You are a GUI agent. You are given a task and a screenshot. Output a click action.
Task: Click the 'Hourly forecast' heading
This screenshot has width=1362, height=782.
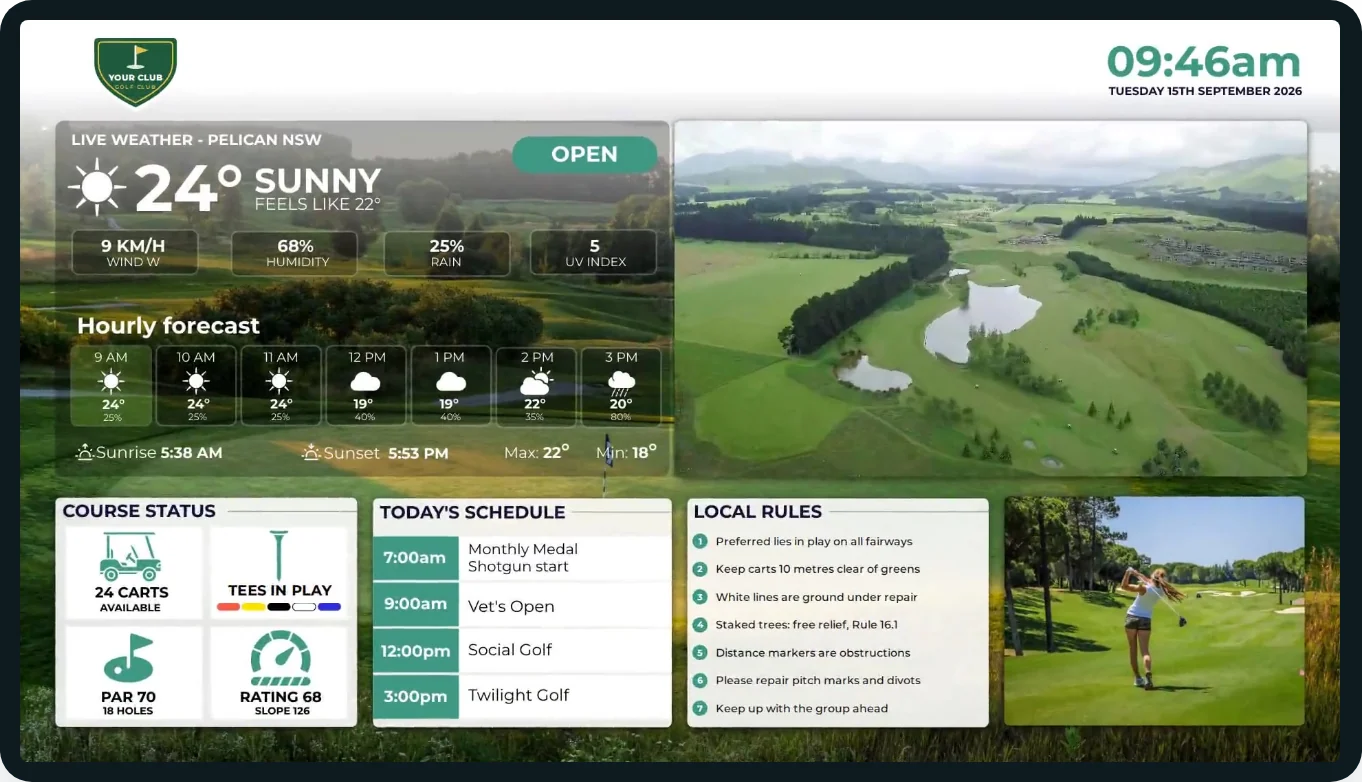168,326
